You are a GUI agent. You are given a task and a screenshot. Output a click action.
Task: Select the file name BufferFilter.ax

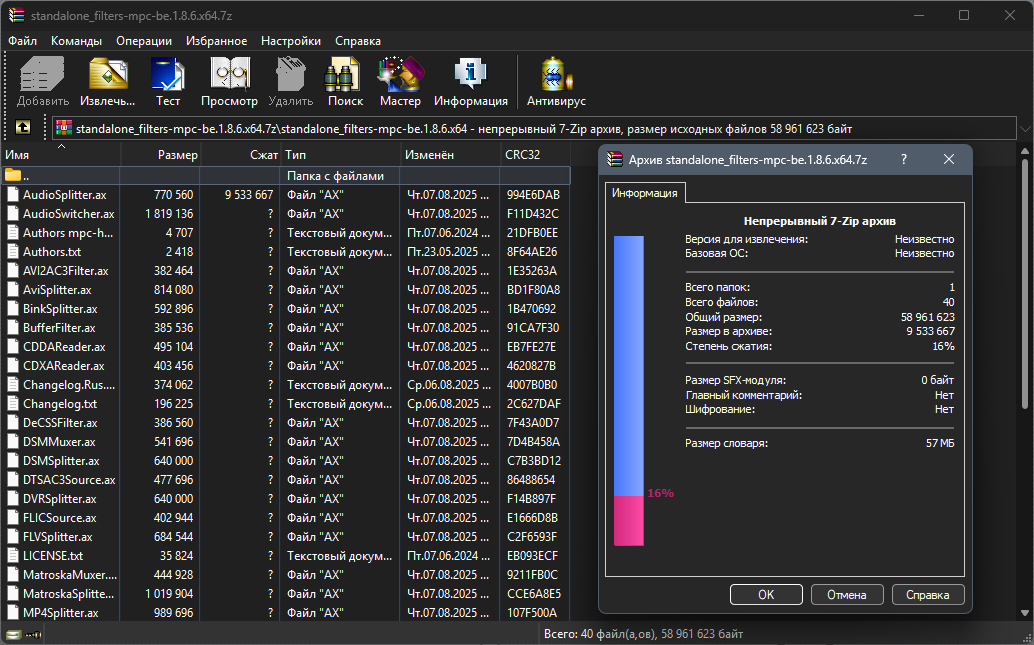click(x=59, y=328)
